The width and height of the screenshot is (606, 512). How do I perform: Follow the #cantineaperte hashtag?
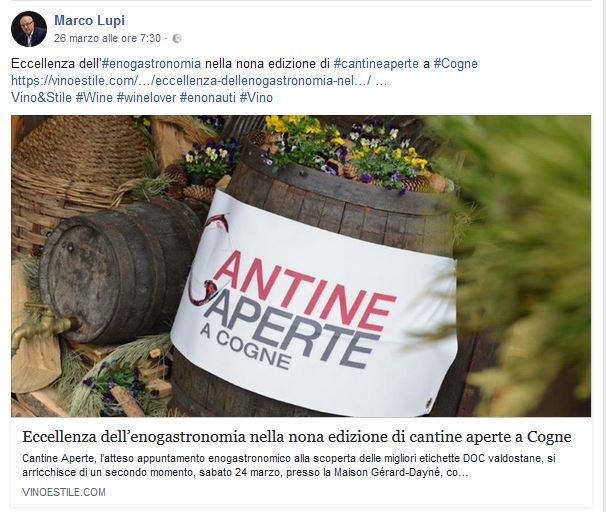point(376,63)
